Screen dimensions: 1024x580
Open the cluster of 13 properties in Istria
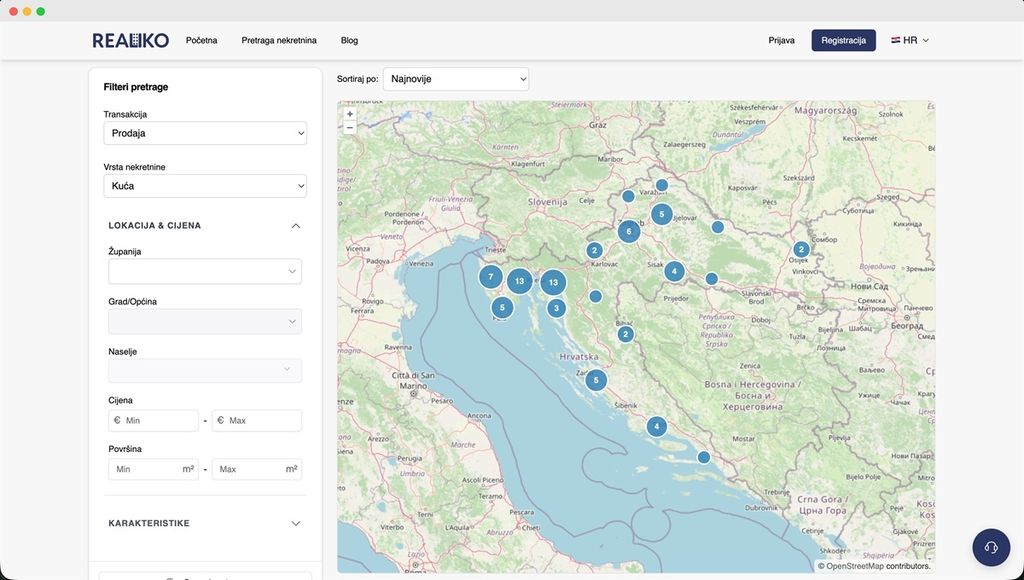click(x=519, y=281)
